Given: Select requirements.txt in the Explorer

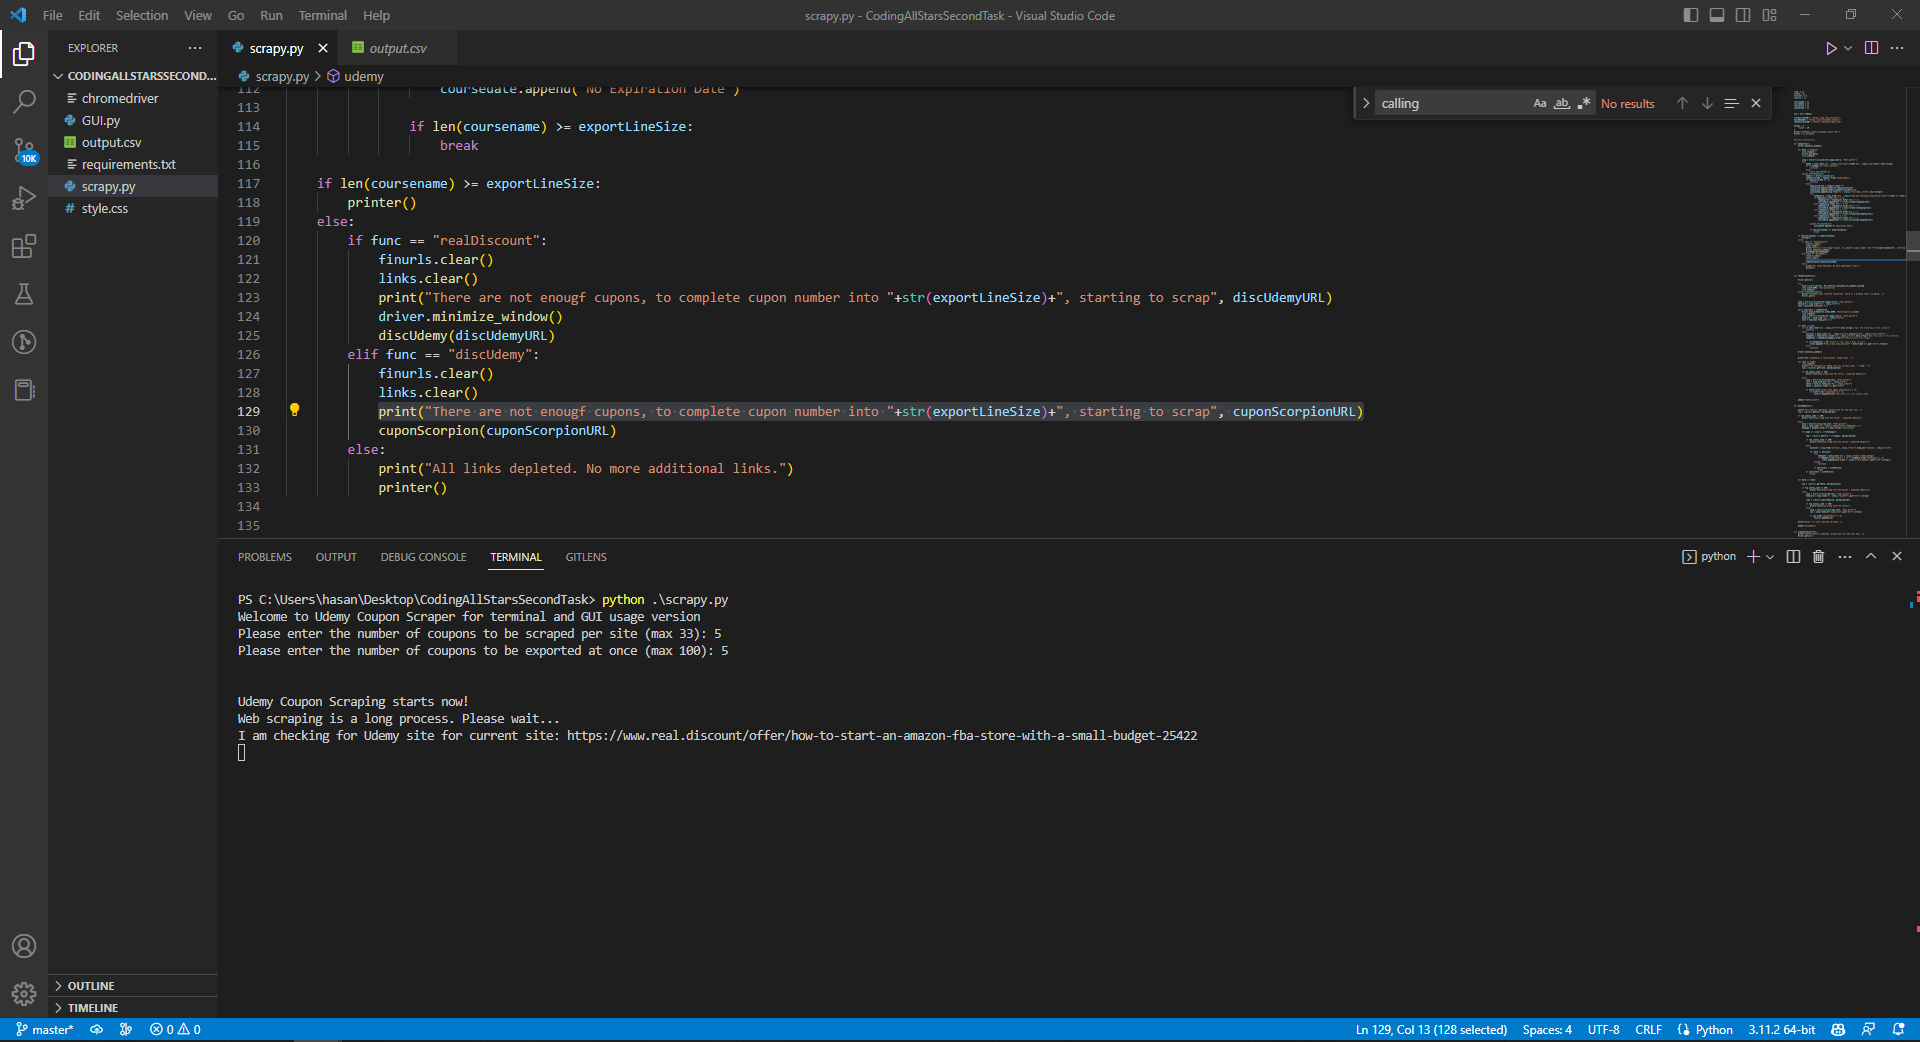Looking at the screenshot, I should 128,164.
